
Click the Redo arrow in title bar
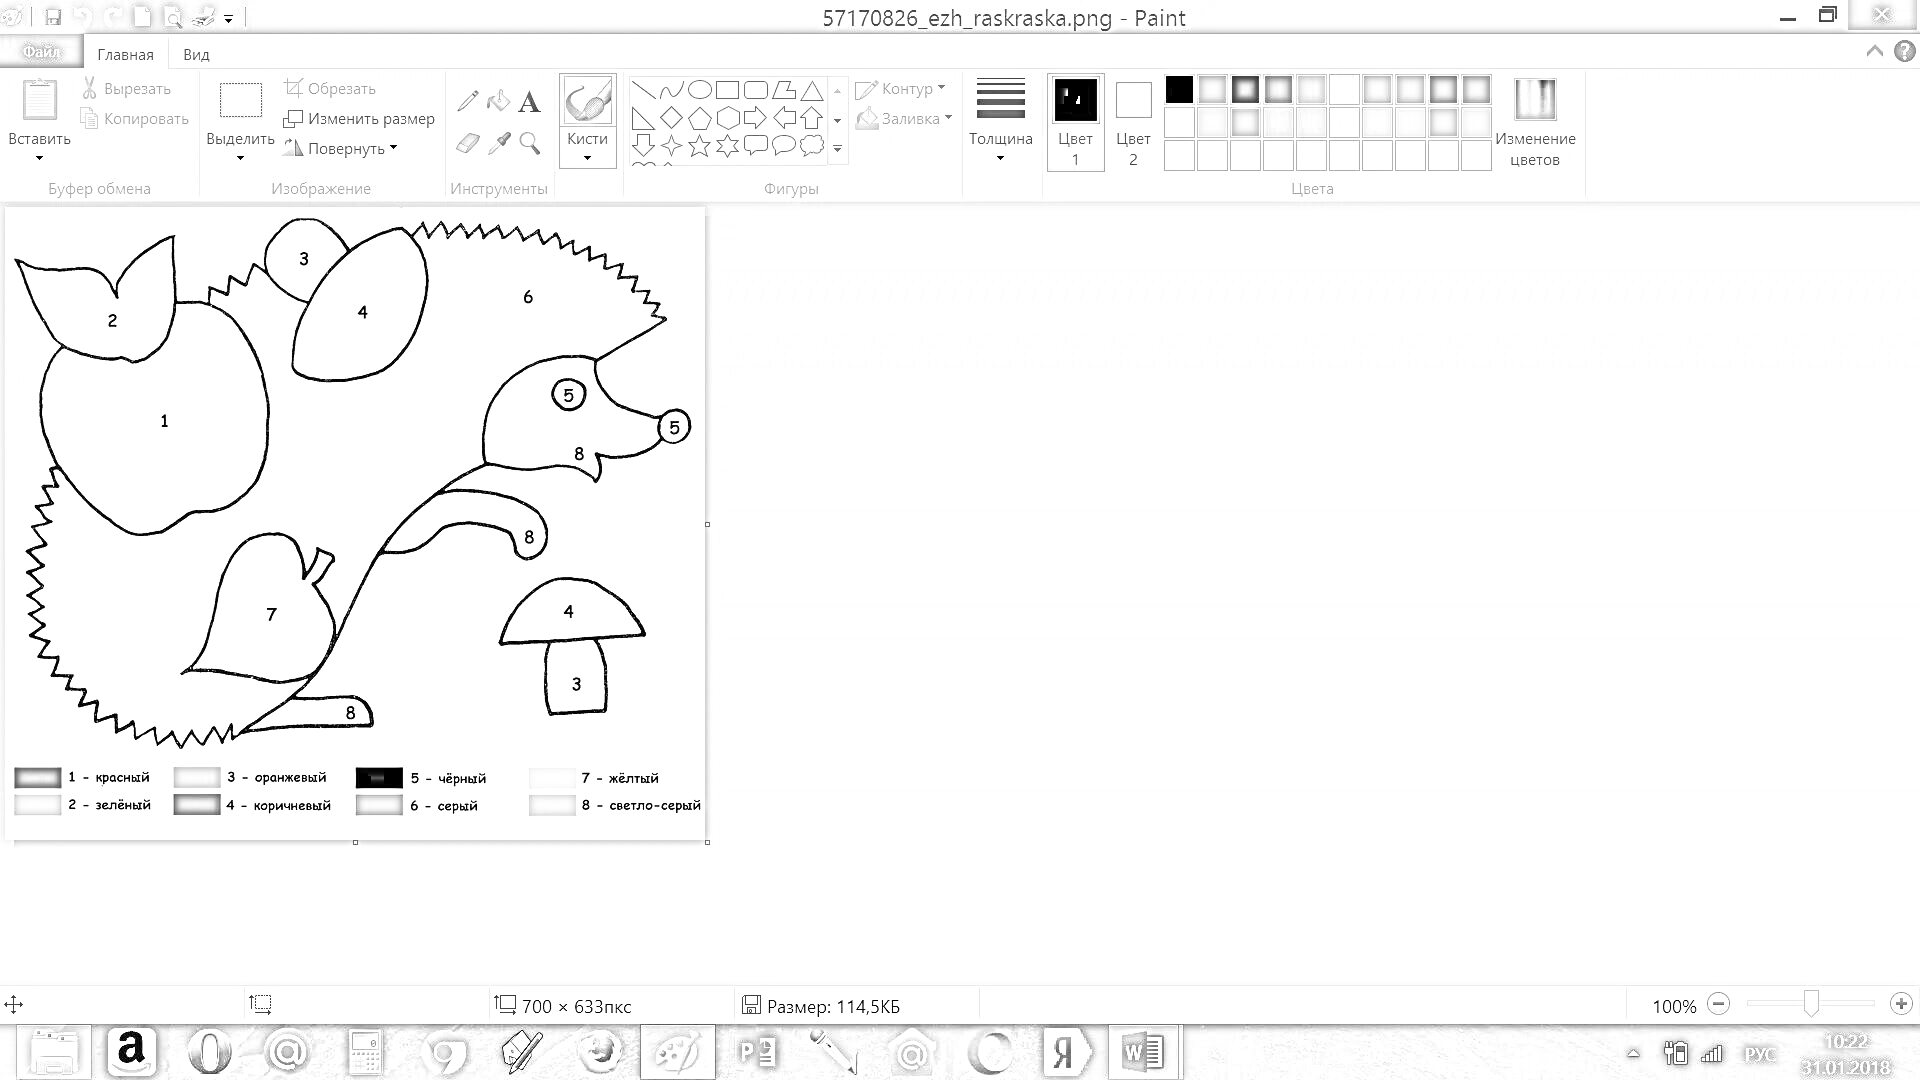[112, 18]
